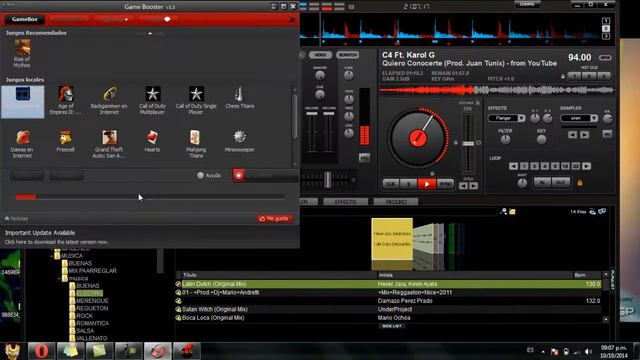Screen dimensions: 640x360
Task: Click the red Game Booster boost button
Action: [x=239, y=176]
